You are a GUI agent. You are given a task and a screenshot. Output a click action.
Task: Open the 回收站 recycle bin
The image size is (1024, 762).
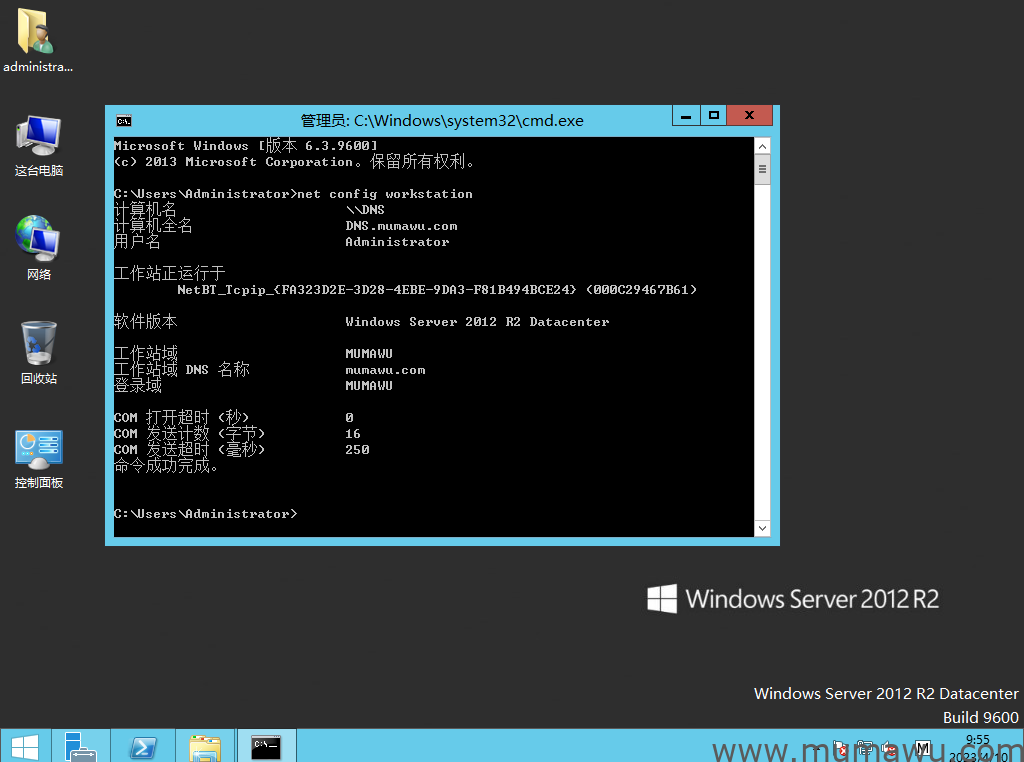click(38, 345)
